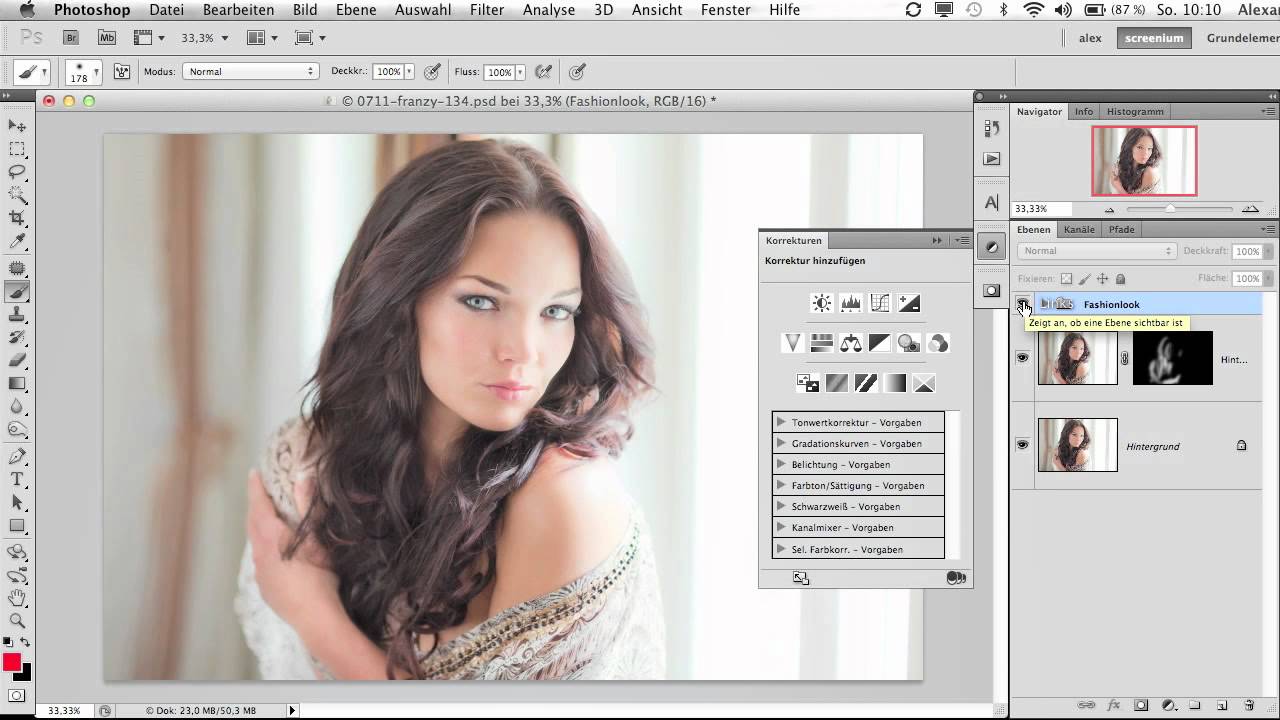Screen dimensions: 1280x720
Task: Select the Brush tool in the toolbox
Action: pyautogui.click(x=17, y=292)
